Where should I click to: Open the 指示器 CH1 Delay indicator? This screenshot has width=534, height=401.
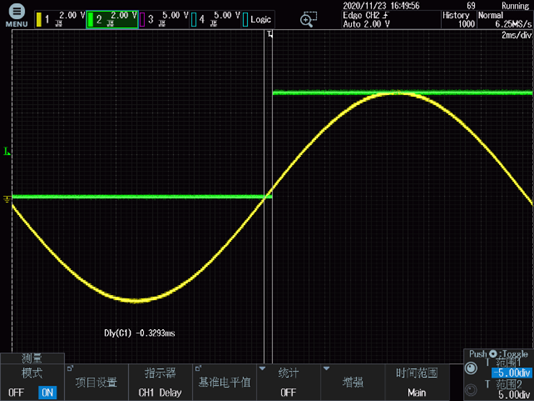160,382
